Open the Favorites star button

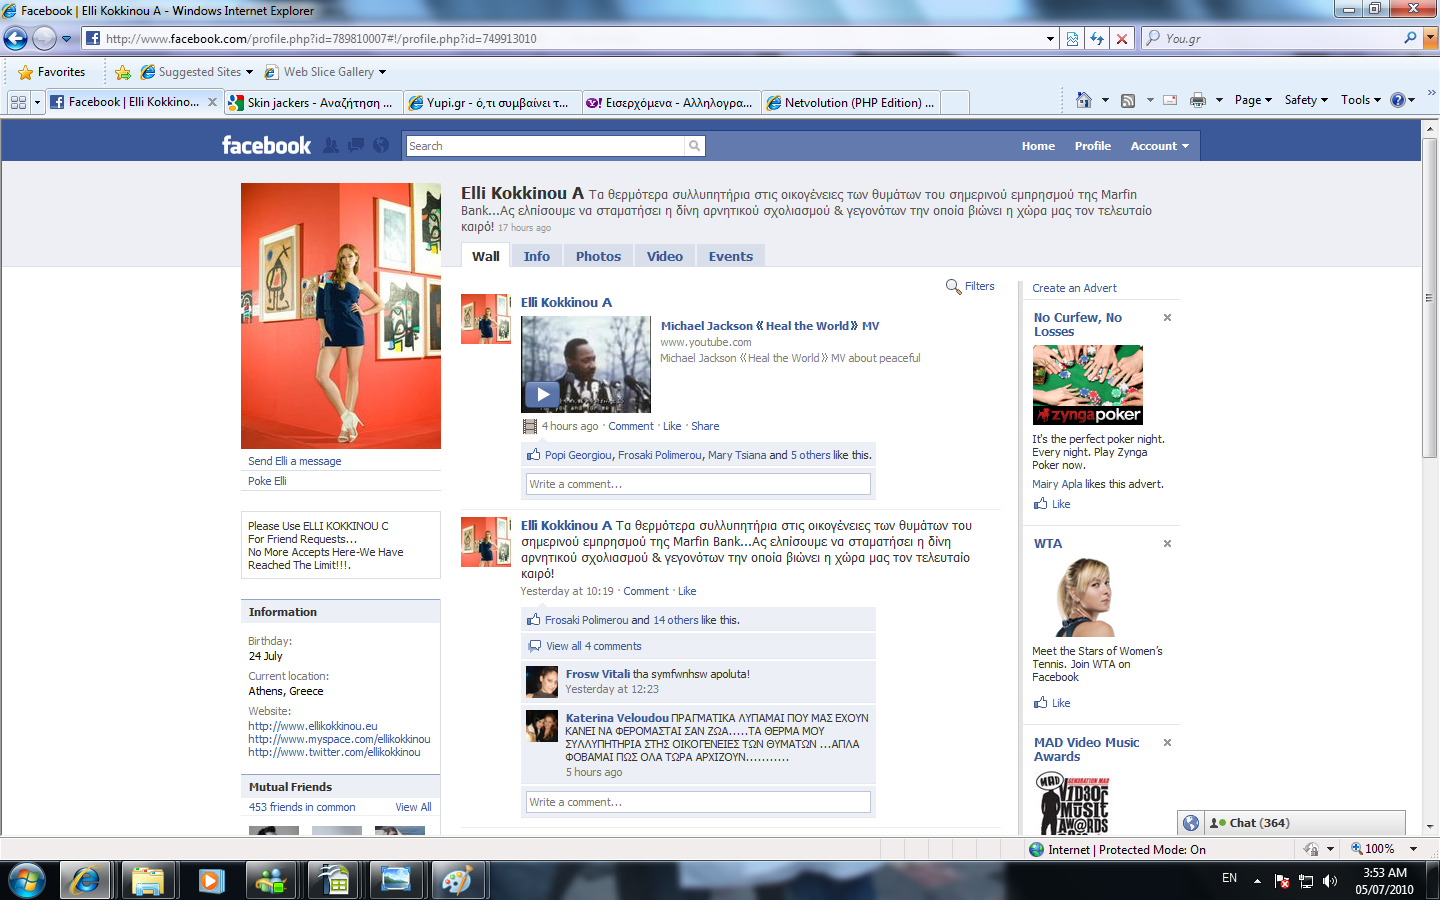[51, 72]
